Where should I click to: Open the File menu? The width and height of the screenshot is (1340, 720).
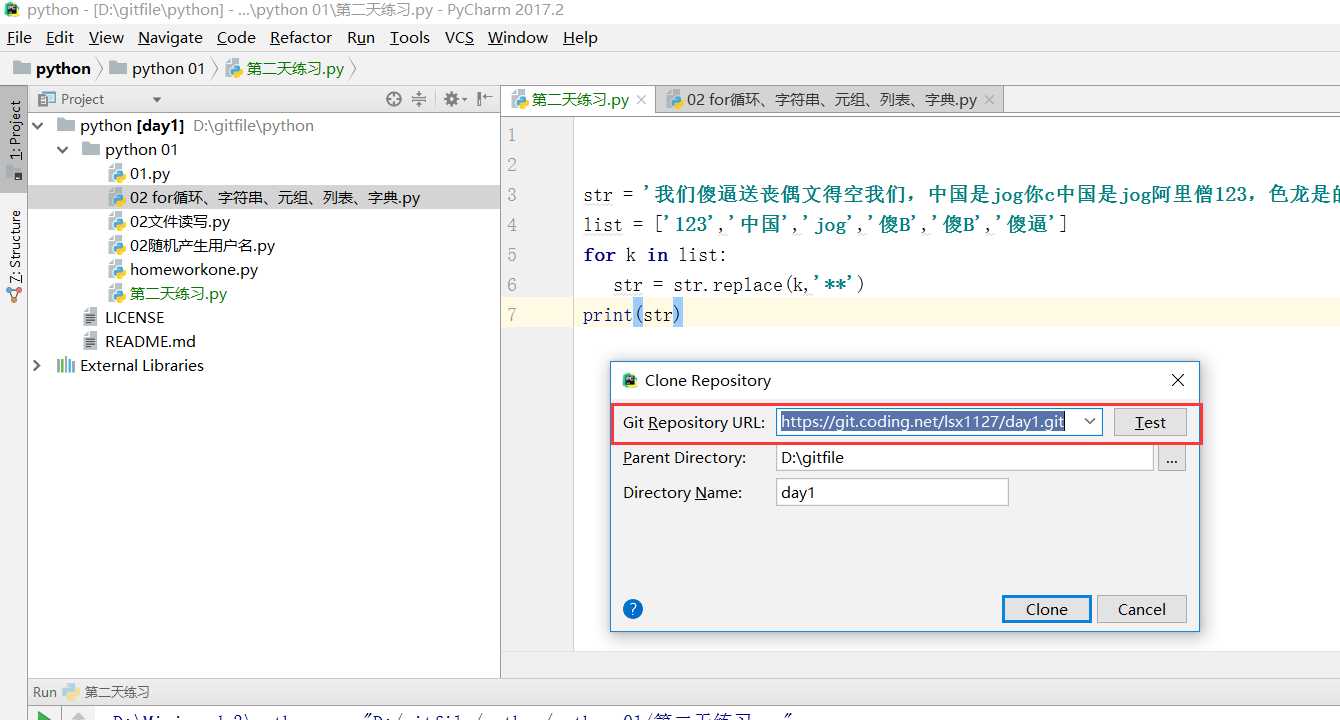click(x=19, y=37)
